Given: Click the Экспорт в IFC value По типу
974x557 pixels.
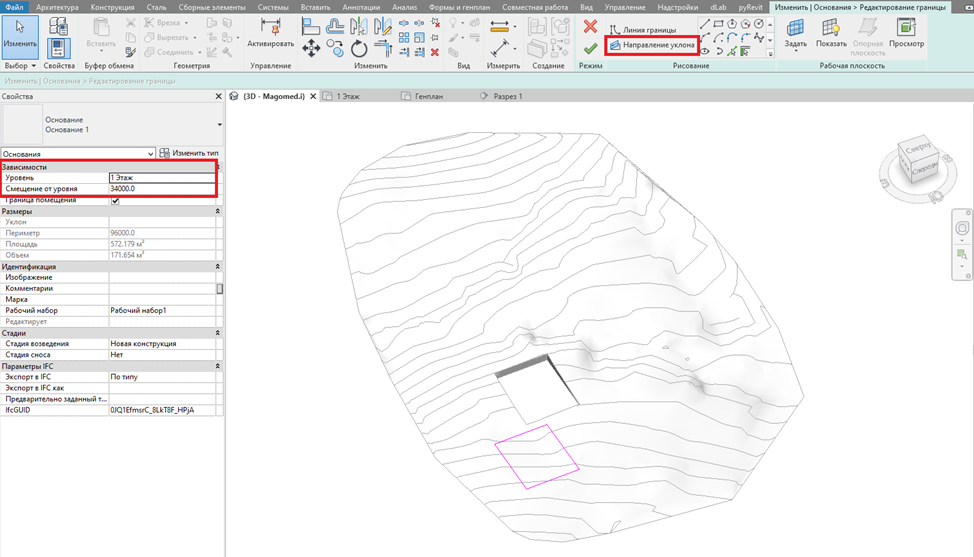Looking at the screenshot, I should [162, 377].
